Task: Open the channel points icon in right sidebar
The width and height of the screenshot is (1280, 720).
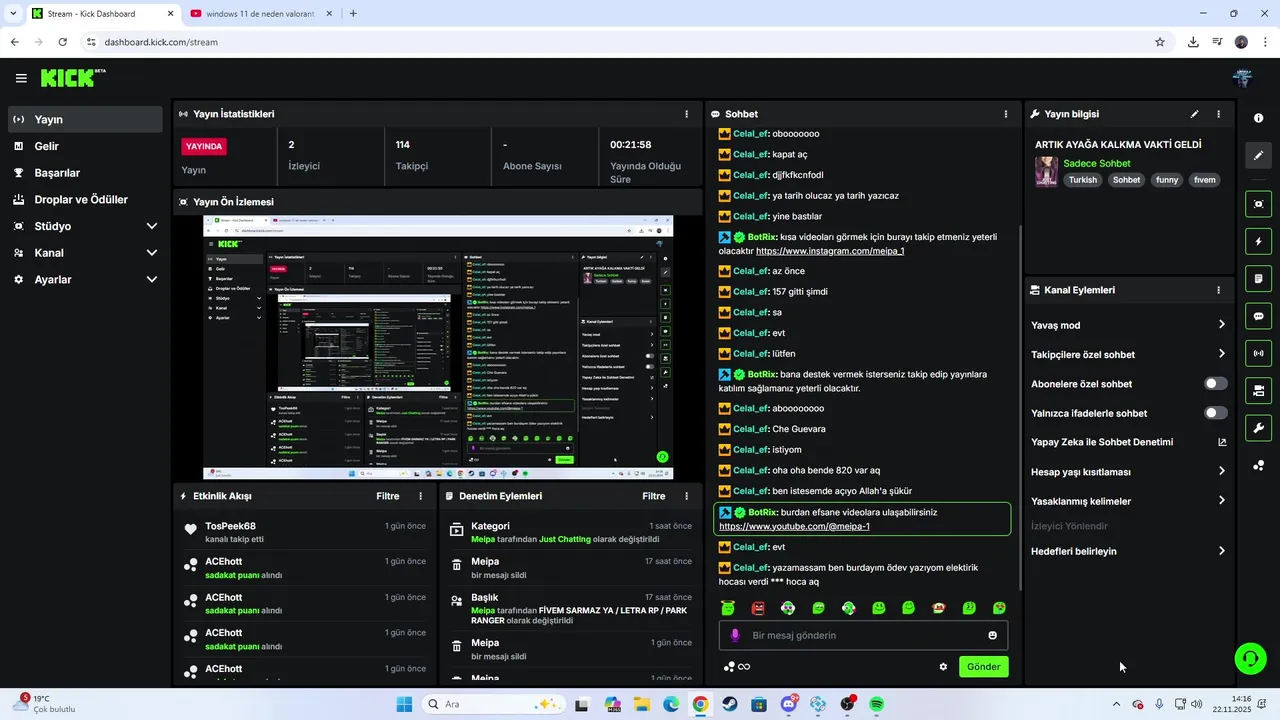Action: pos(1258,465)
